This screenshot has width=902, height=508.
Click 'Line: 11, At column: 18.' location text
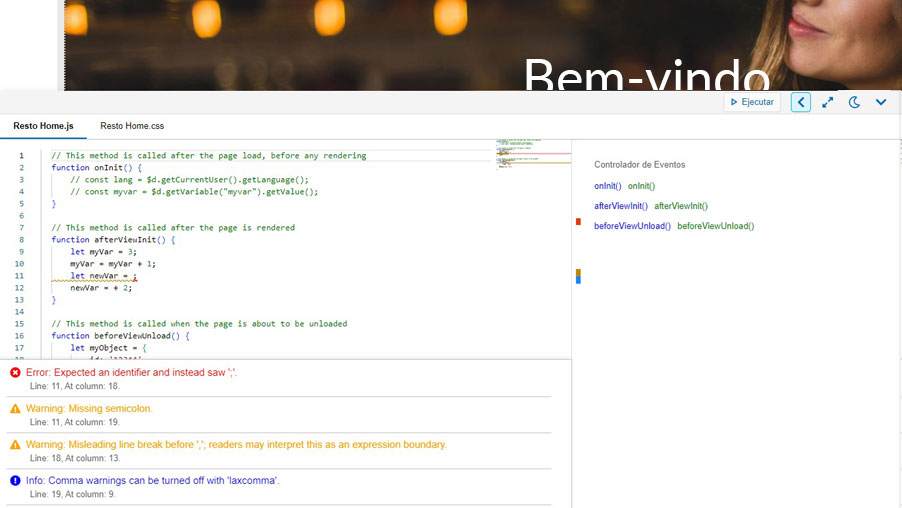pyautogui.click(x=75, y=386)
